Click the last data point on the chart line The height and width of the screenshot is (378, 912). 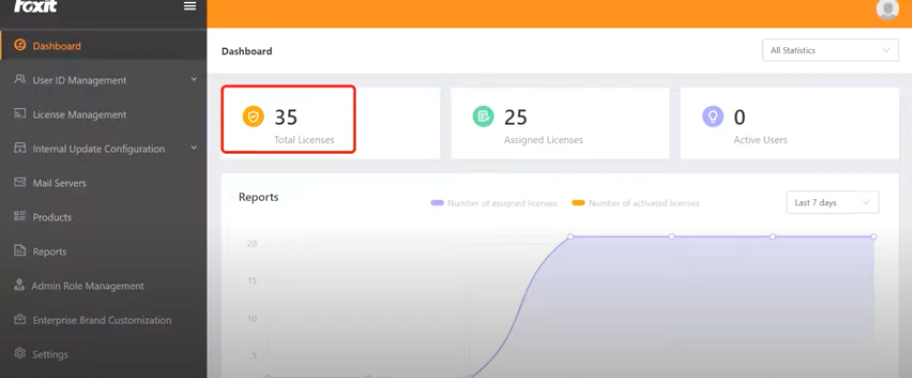874,237
